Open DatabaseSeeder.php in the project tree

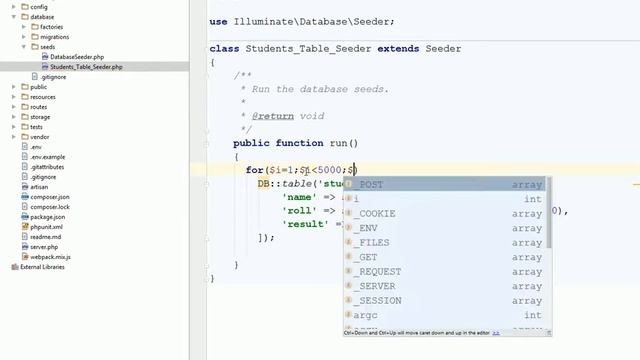[77, 57]
